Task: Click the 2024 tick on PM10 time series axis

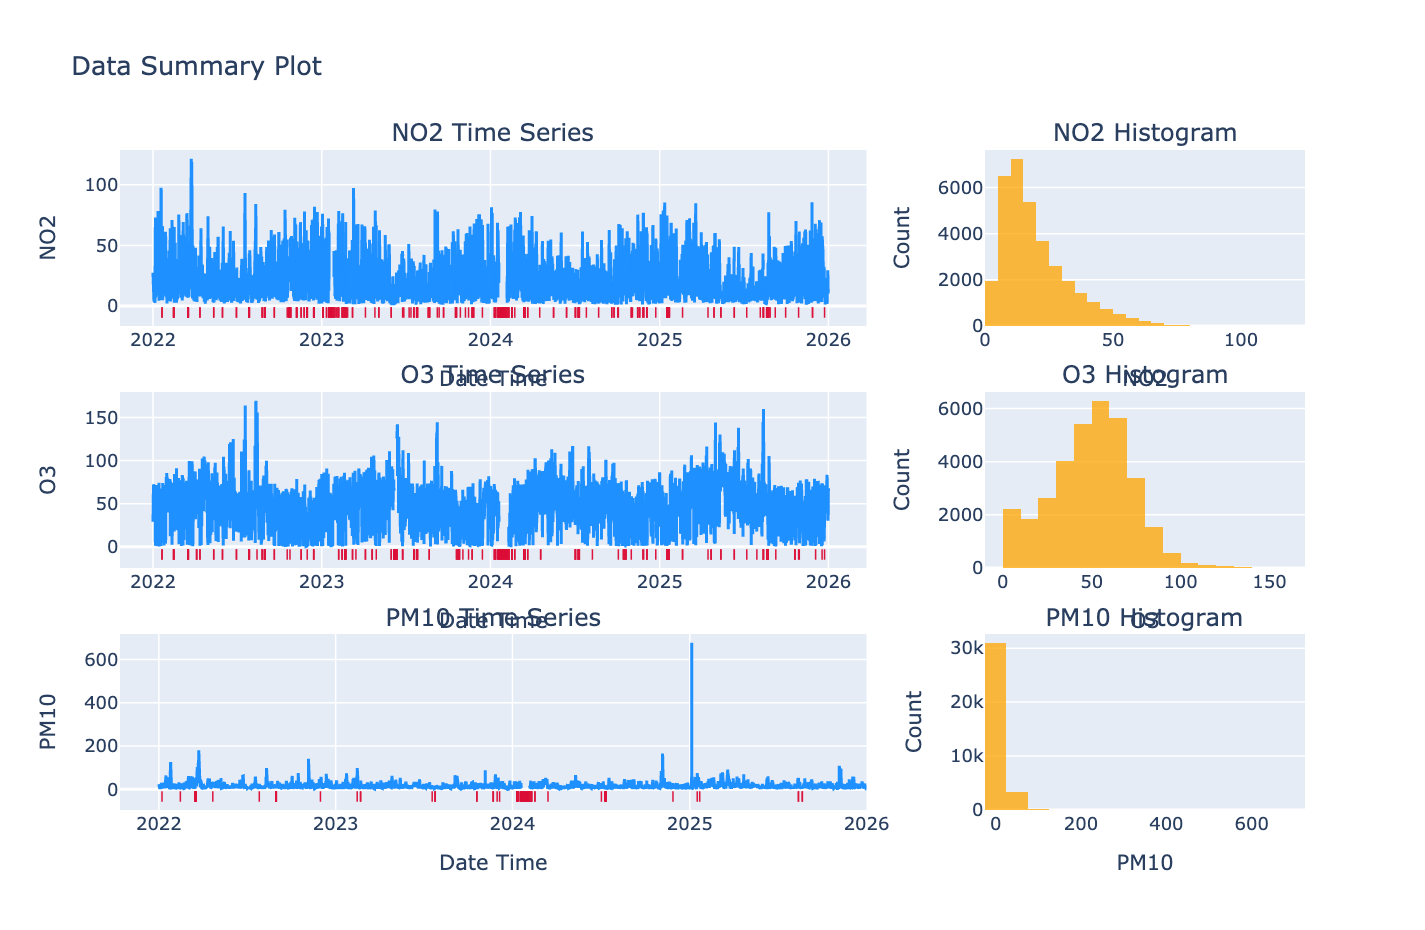Action: pyautogui.click(x=513, y=824)
